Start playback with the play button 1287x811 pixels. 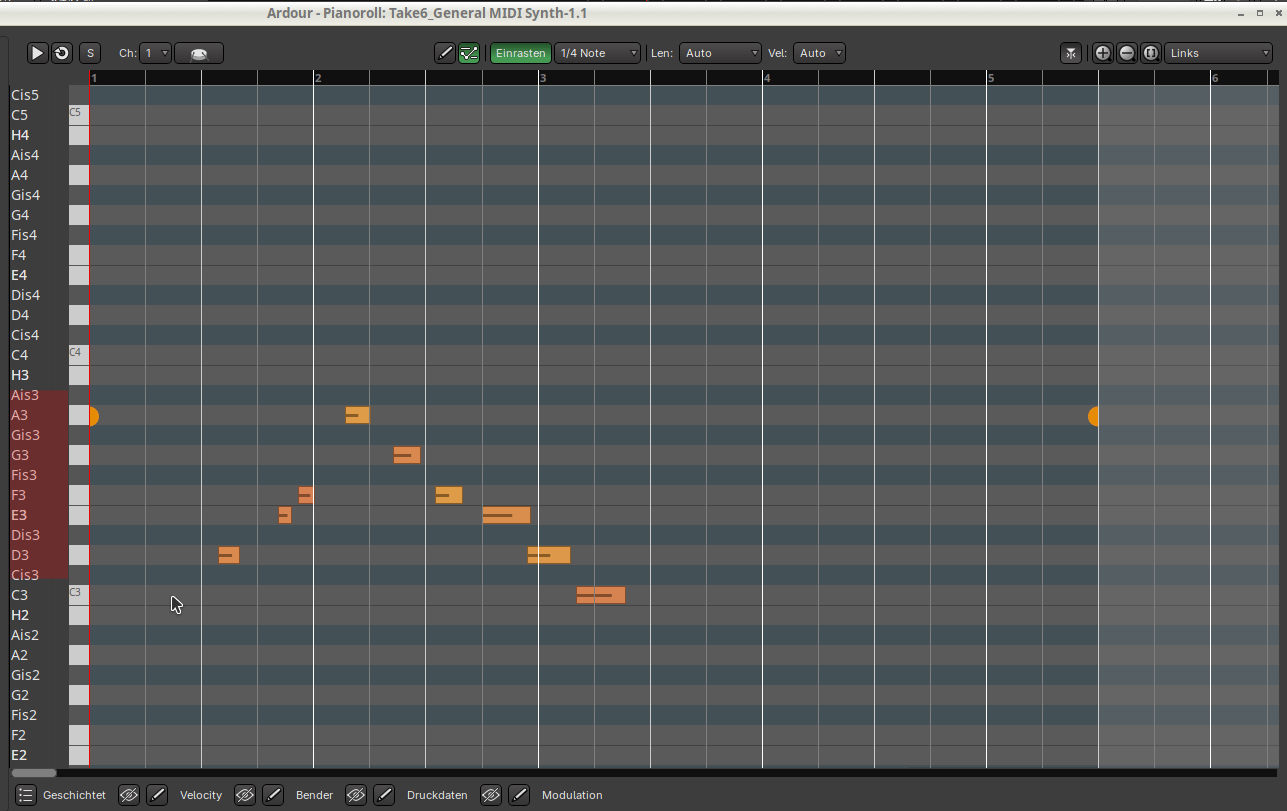pyautogui.click(x=37, y=53)
